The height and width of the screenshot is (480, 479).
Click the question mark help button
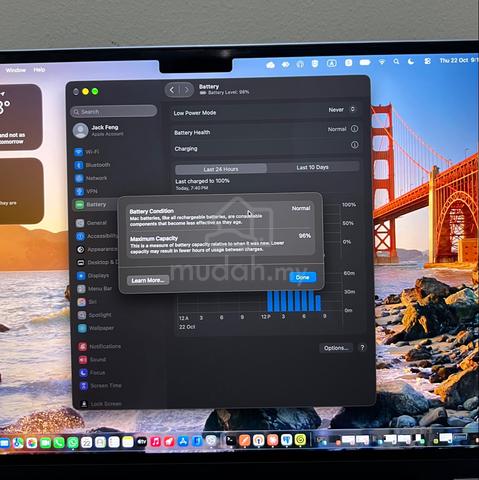[362, 347]
